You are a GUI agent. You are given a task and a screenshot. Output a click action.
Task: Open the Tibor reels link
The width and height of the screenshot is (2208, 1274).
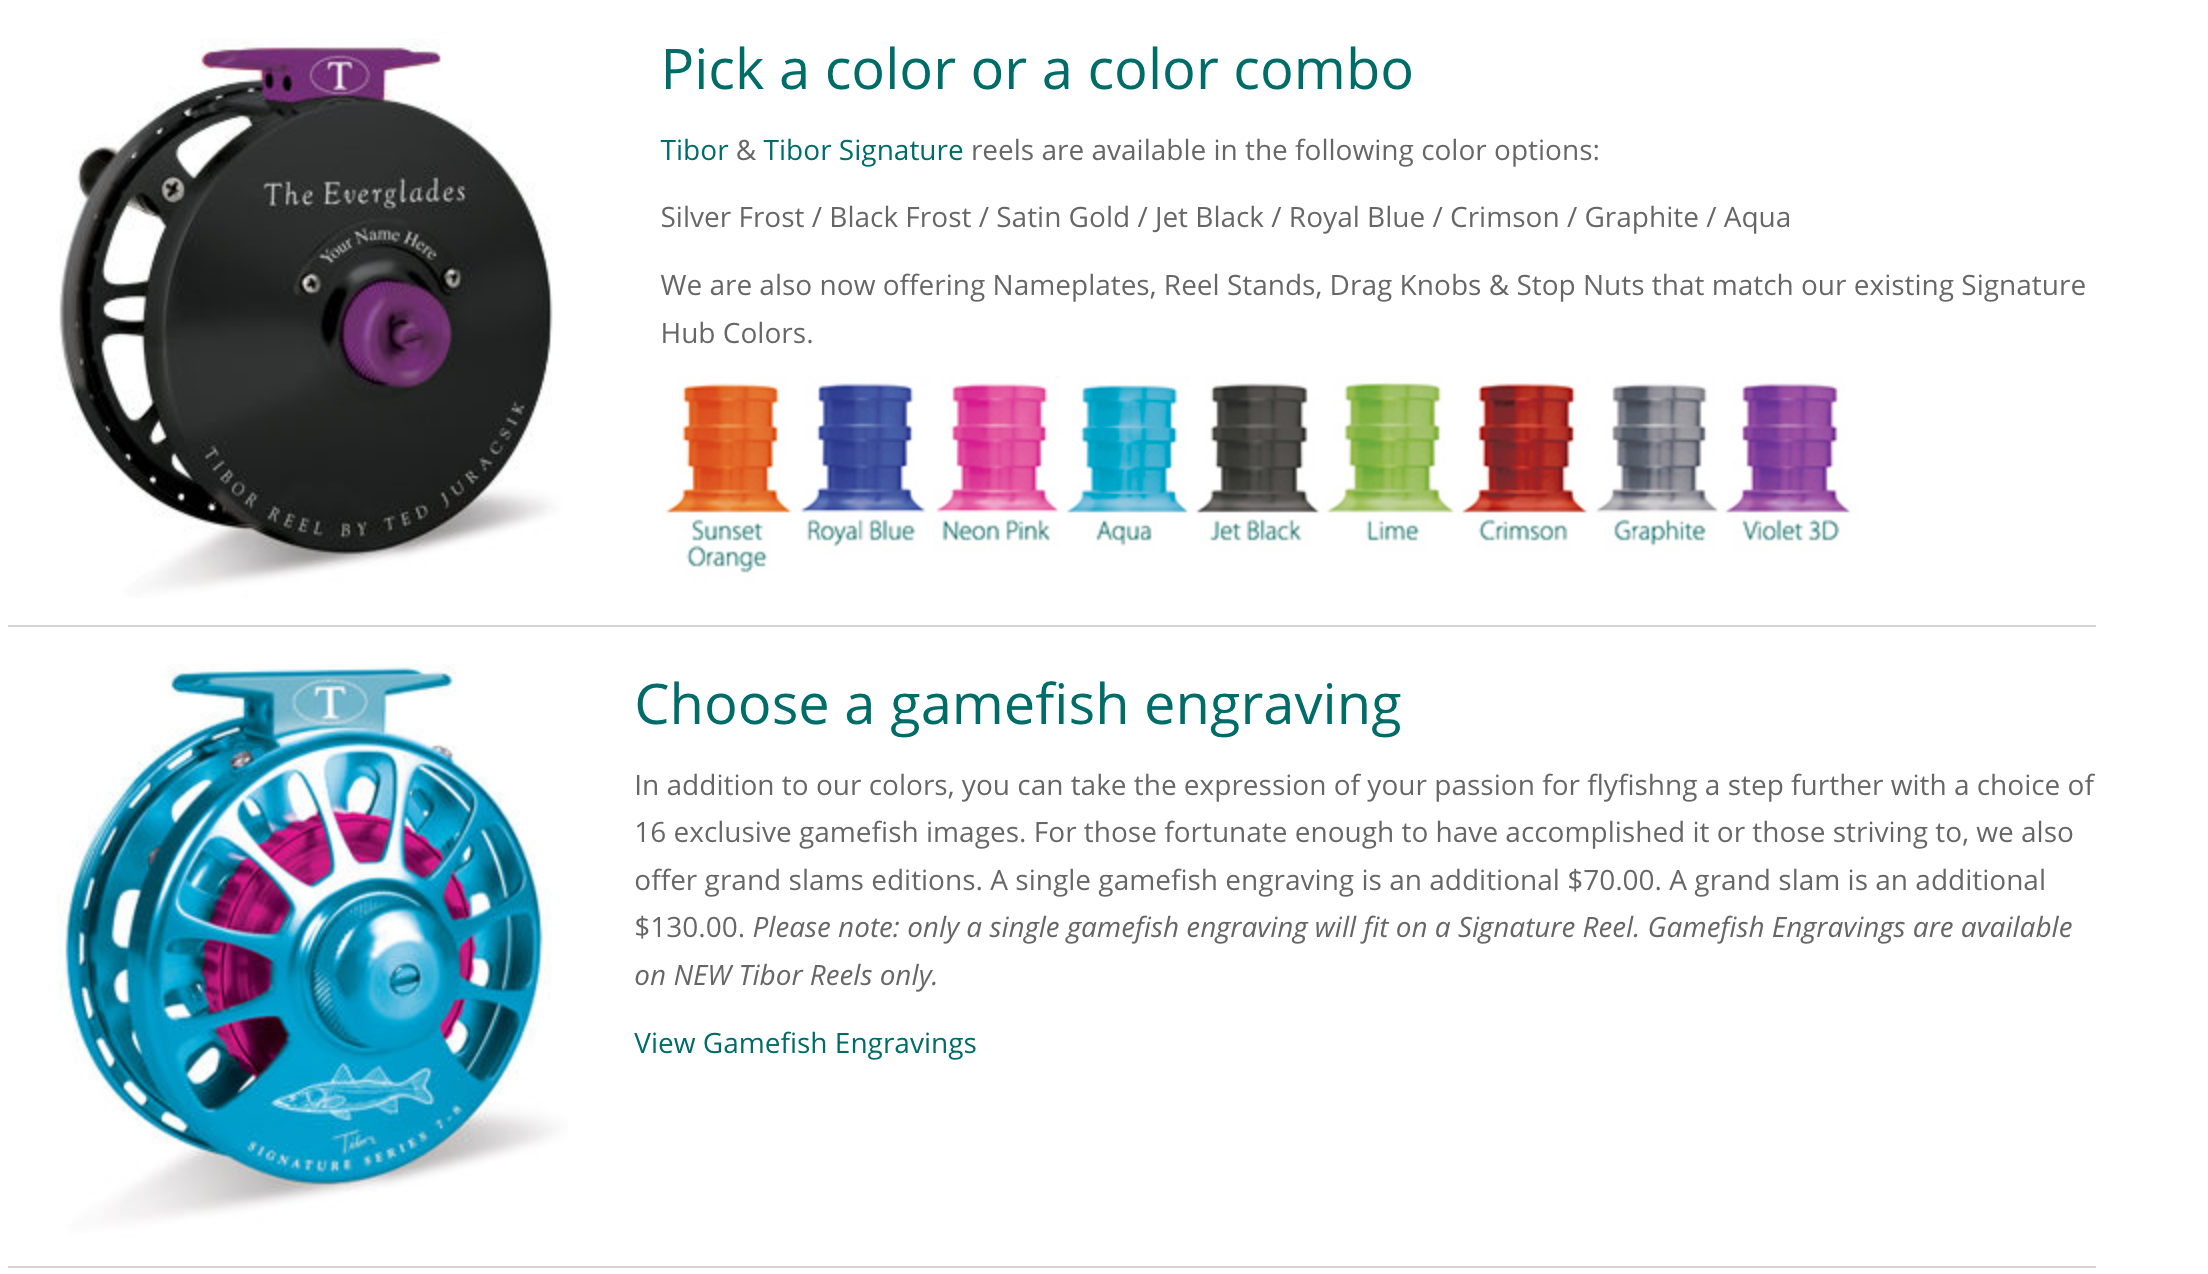point(694,150)
